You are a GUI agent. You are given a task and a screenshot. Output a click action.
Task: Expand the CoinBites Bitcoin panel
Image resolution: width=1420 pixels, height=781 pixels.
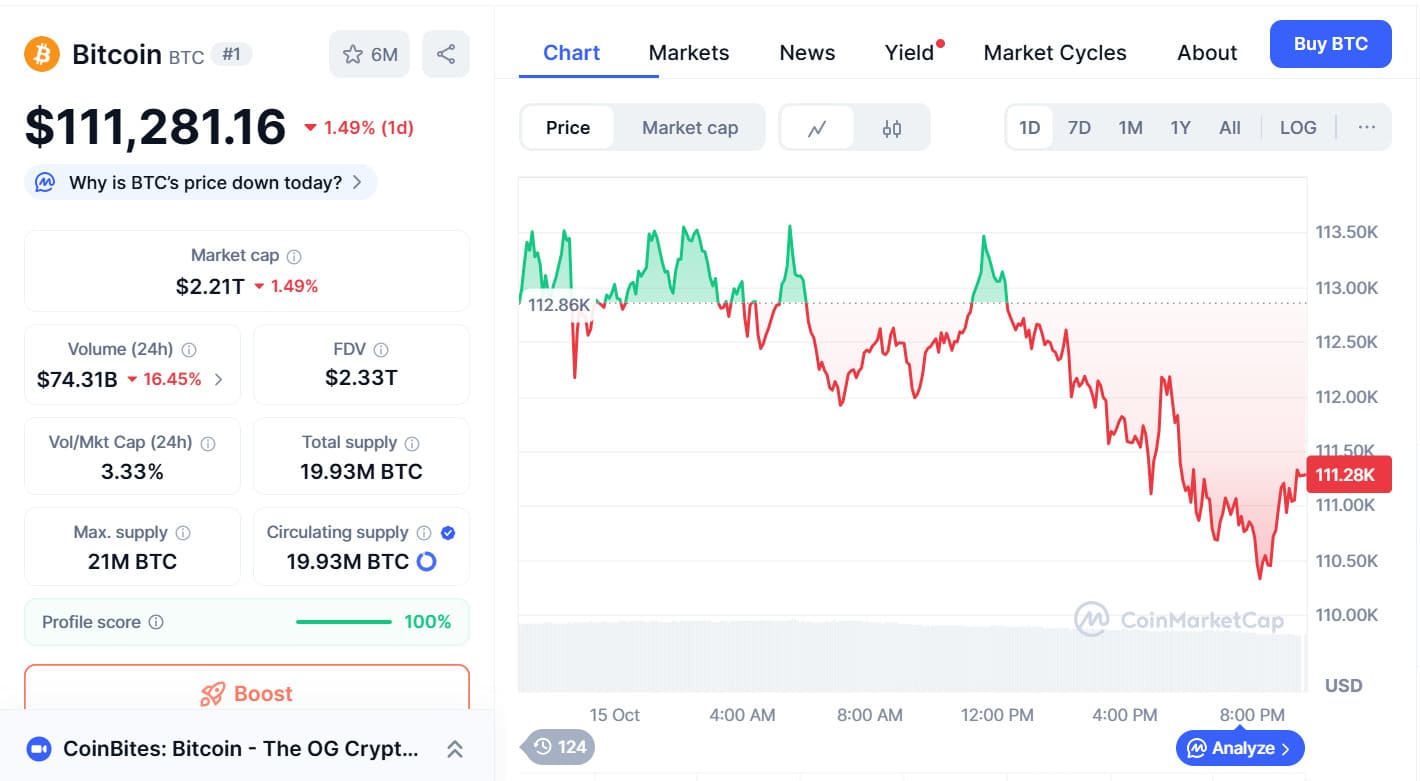pos(454,748)
